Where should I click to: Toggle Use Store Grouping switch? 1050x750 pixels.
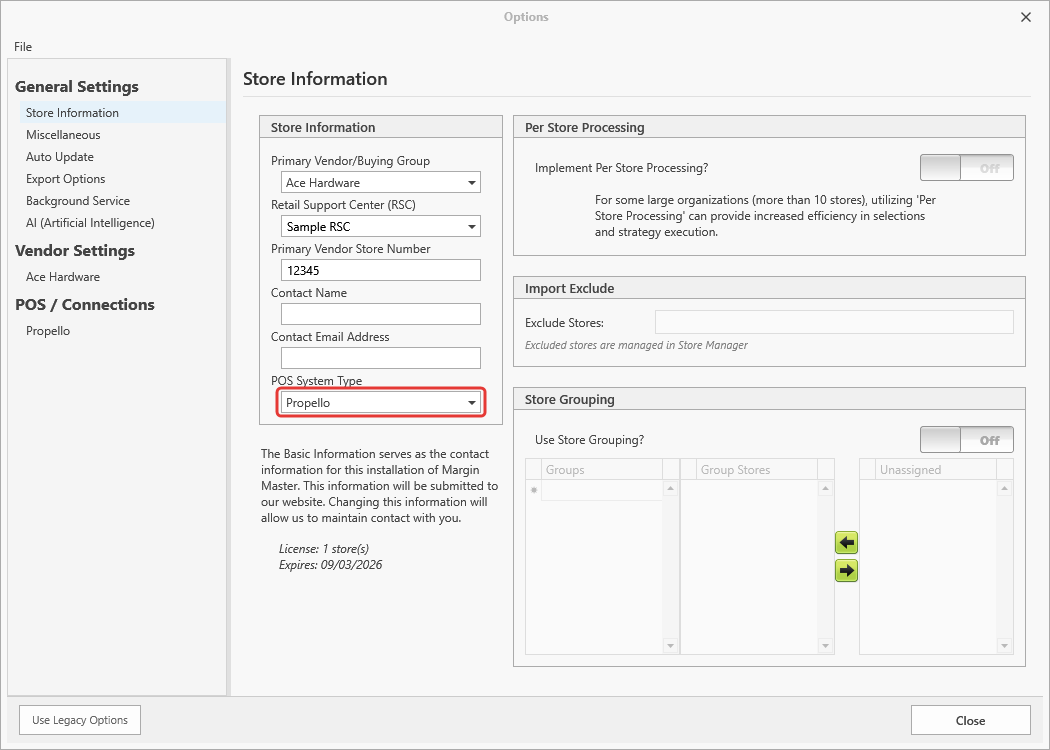point(966,440)
